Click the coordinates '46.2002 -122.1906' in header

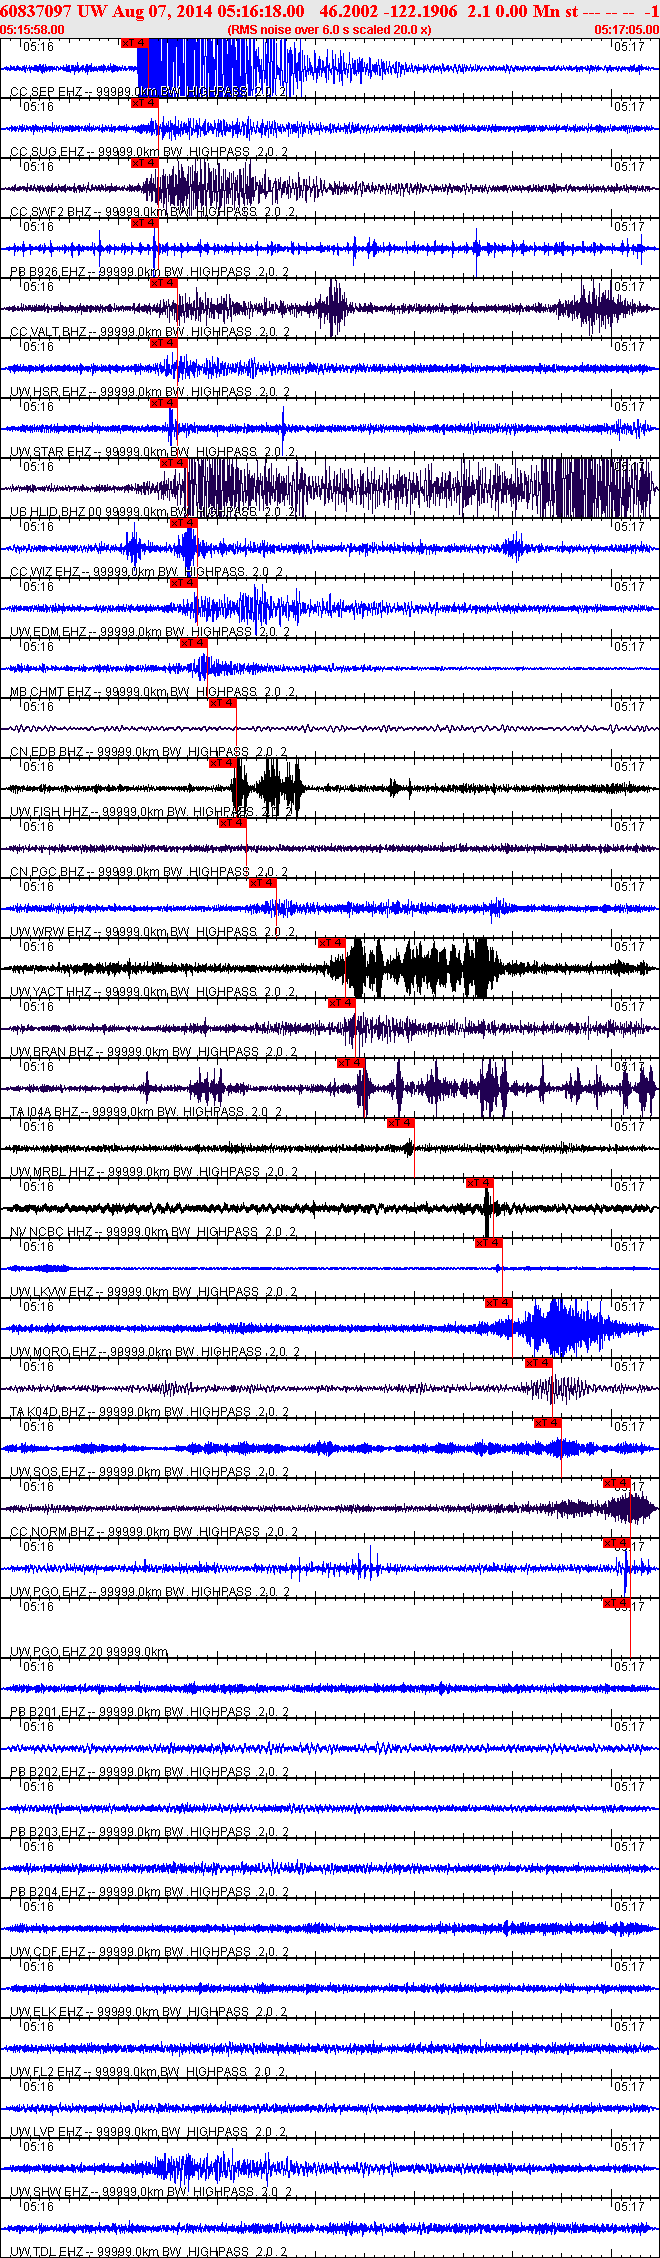point(389,11)
